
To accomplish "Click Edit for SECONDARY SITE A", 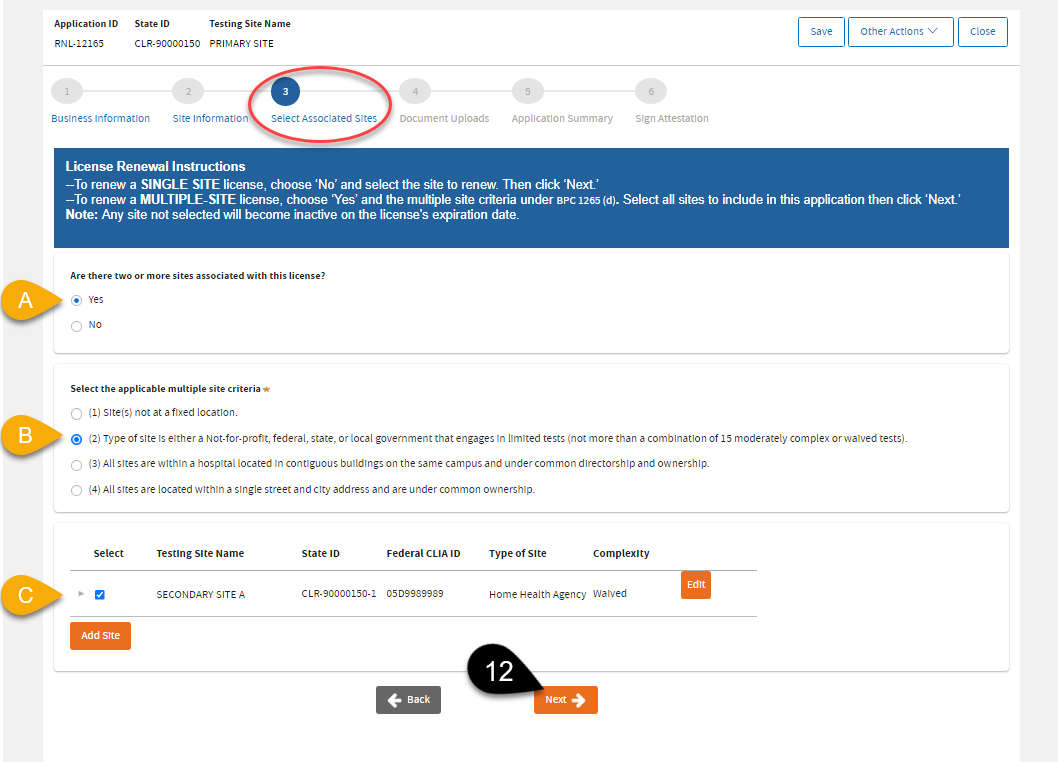I will click(x=696, y=585).
